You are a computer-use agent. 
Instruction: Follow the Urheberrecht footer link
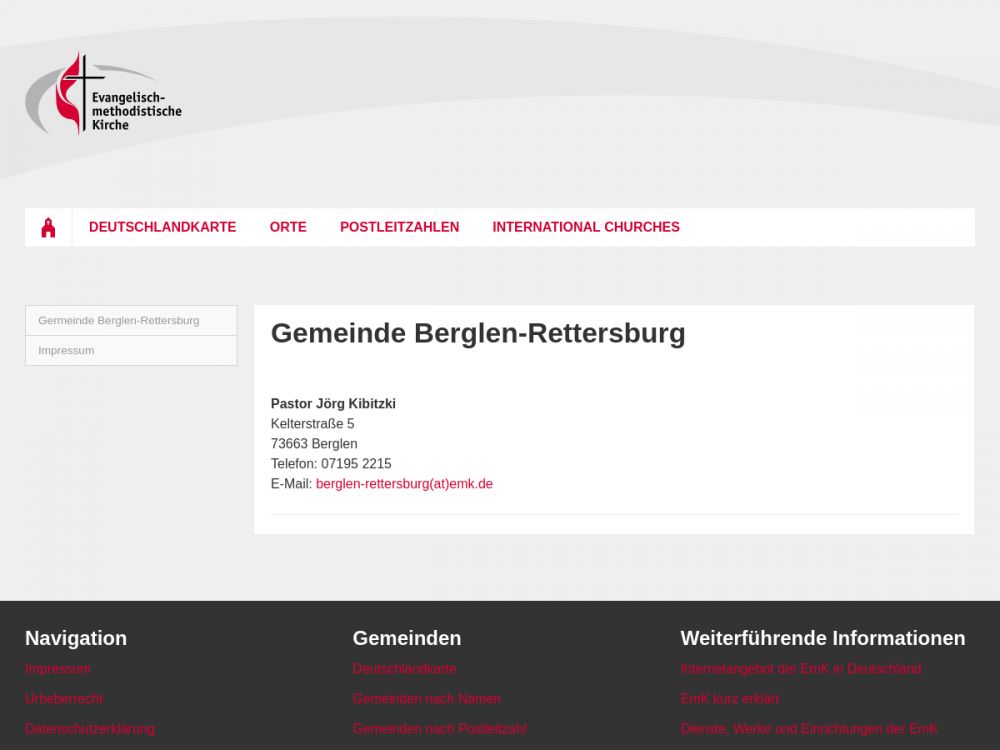64,699
